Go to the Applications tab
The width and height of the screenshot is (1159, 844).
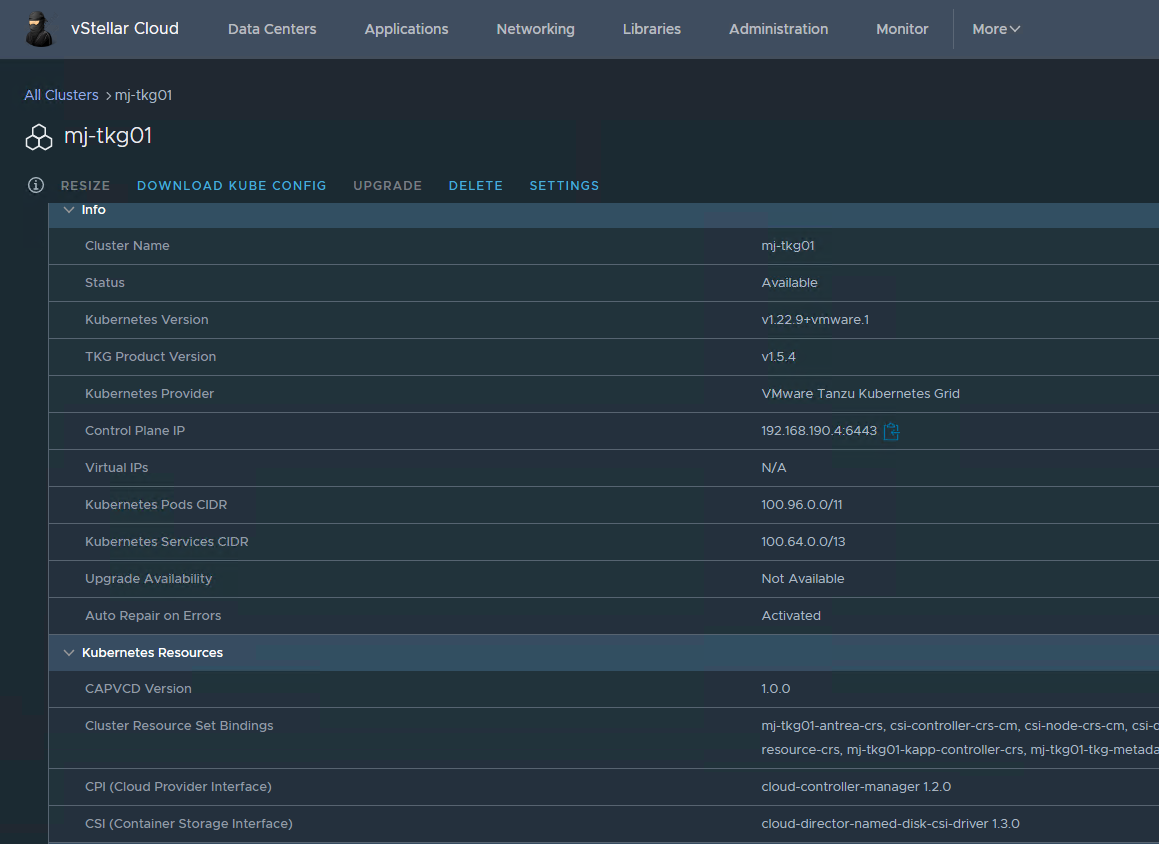click(x=406, y=29)
